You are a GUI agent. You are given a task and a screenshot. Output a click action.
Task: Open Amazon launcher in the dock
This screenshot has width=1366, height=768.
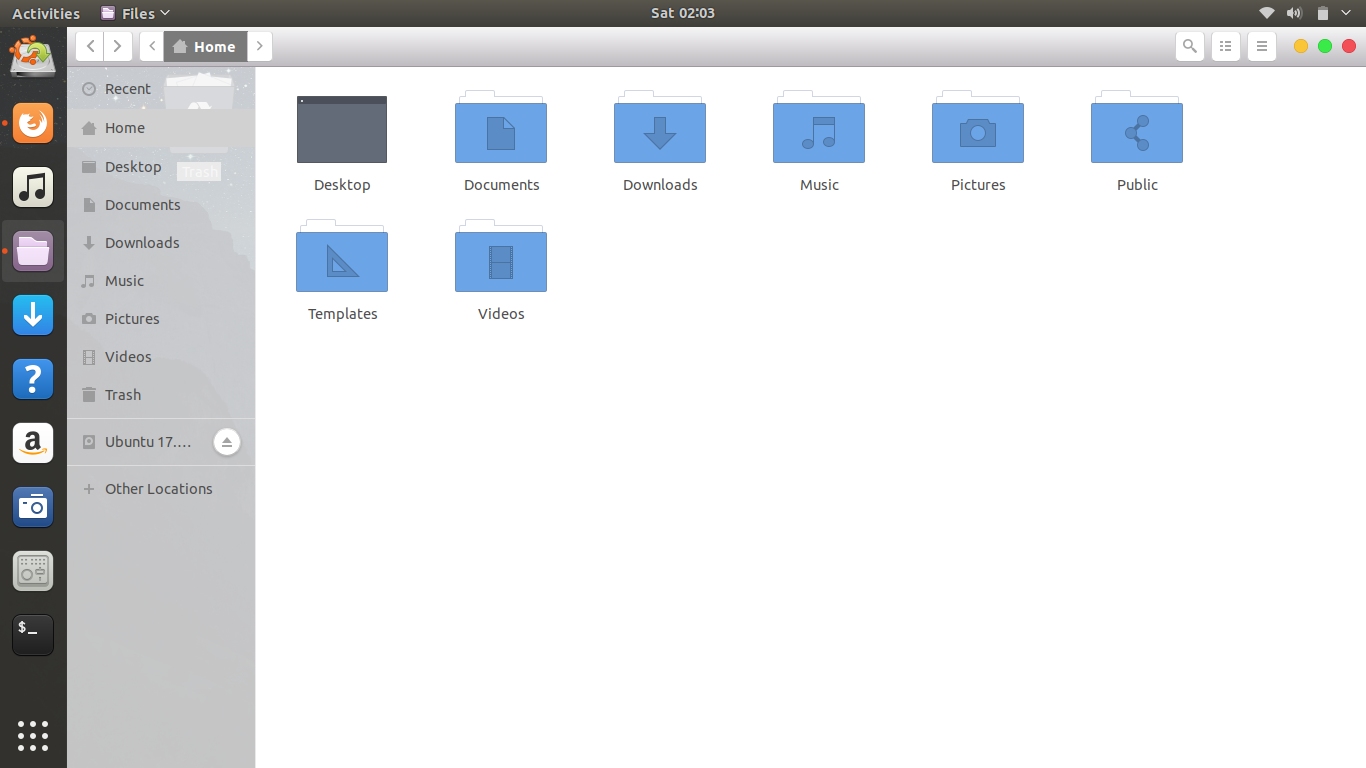pyautogui.click(x=33, y=443)
